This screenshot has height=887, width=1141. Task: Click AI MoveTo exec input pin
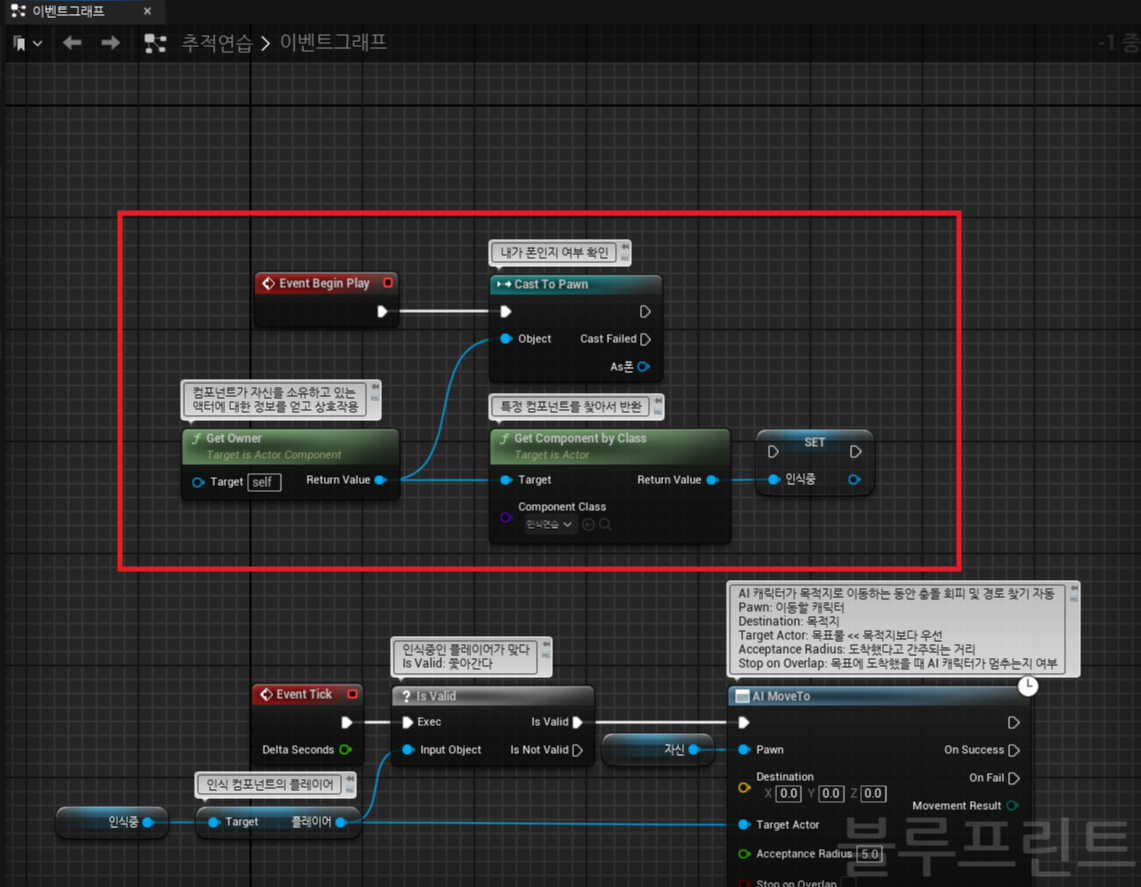tap(744, 723)
